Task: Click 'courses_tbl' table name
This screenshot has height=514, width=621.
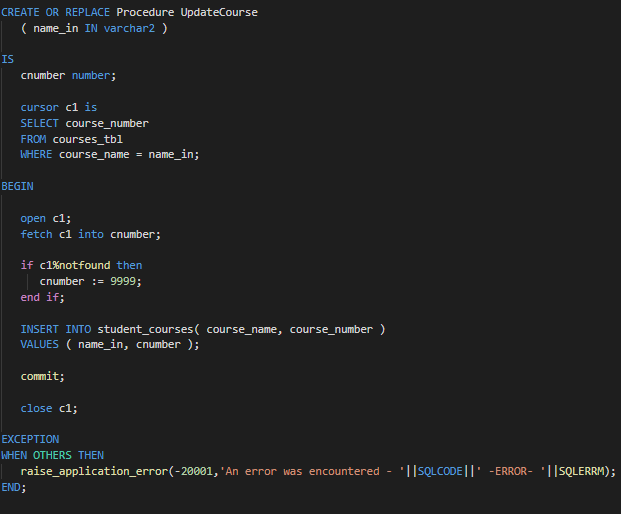Action: [88, 139]
